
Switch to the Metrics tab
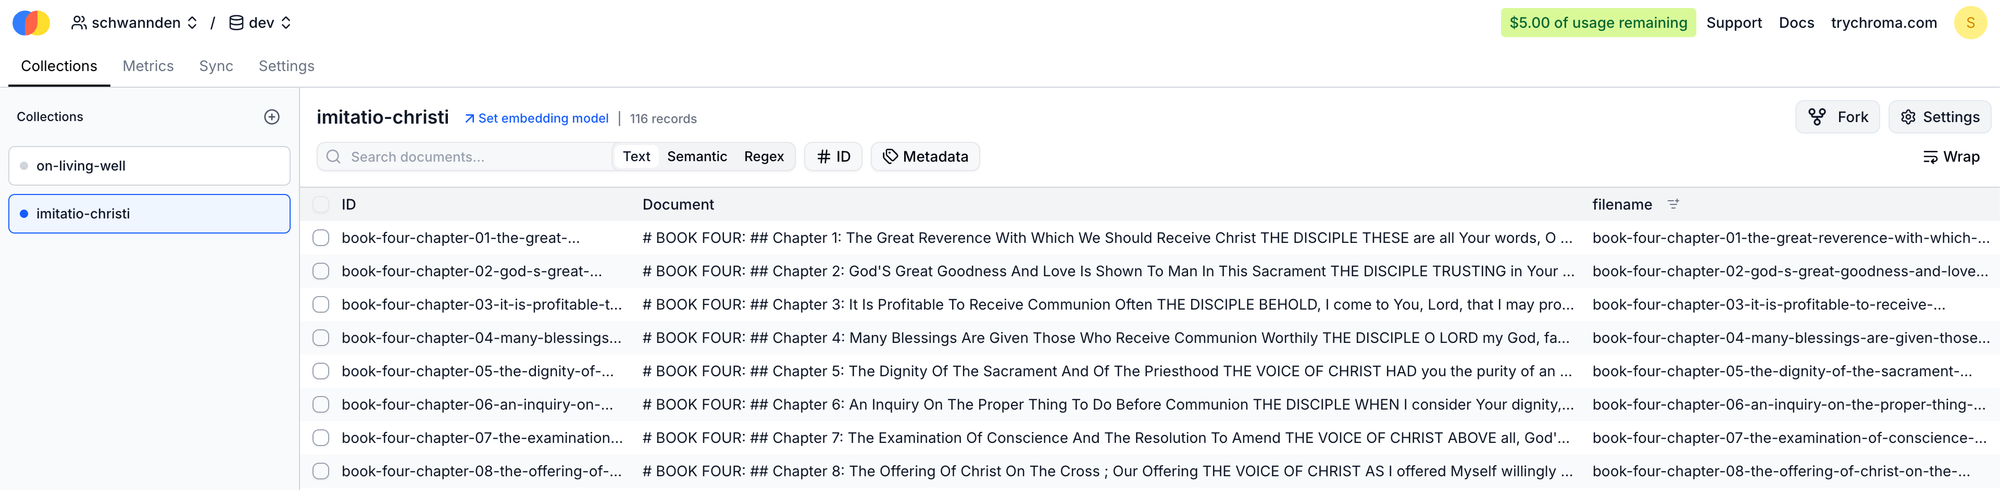[148, 66]
